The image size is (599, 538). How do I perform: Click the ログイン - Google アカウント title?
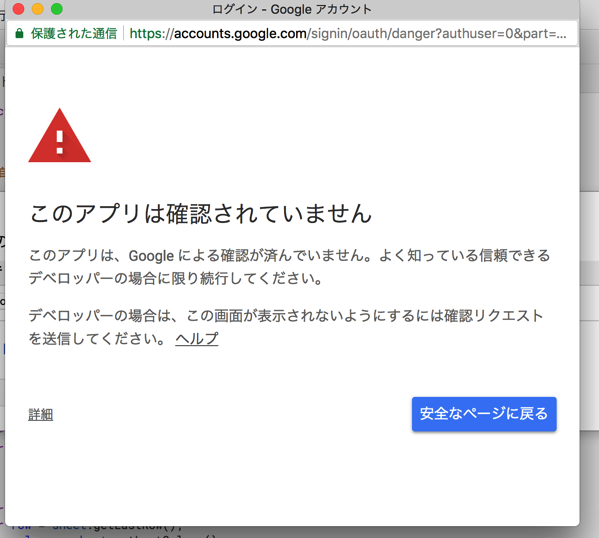click(x=292, y=9)
